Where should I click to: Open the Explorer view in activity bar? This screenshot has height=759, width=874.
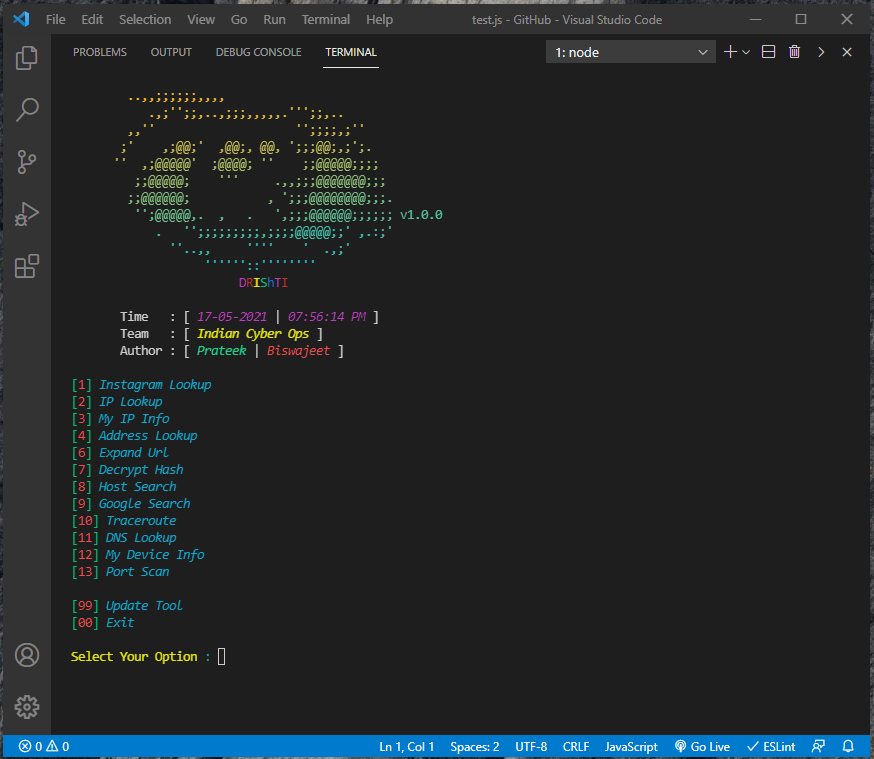(27, 58)
